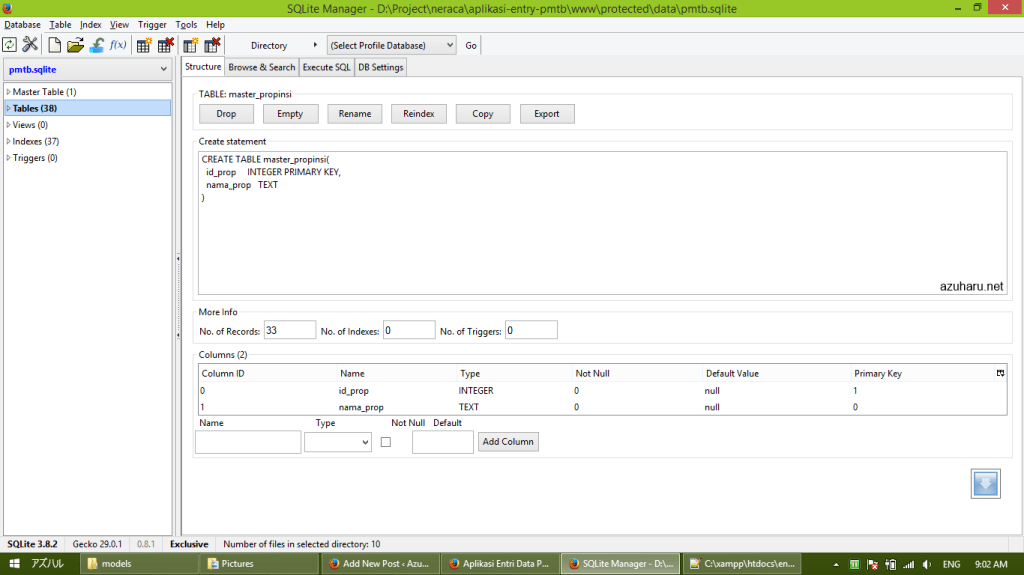The image size is (1024, 575).
Task: Open the pmtb.sqlite database dropdown
Action: point(88,69)
